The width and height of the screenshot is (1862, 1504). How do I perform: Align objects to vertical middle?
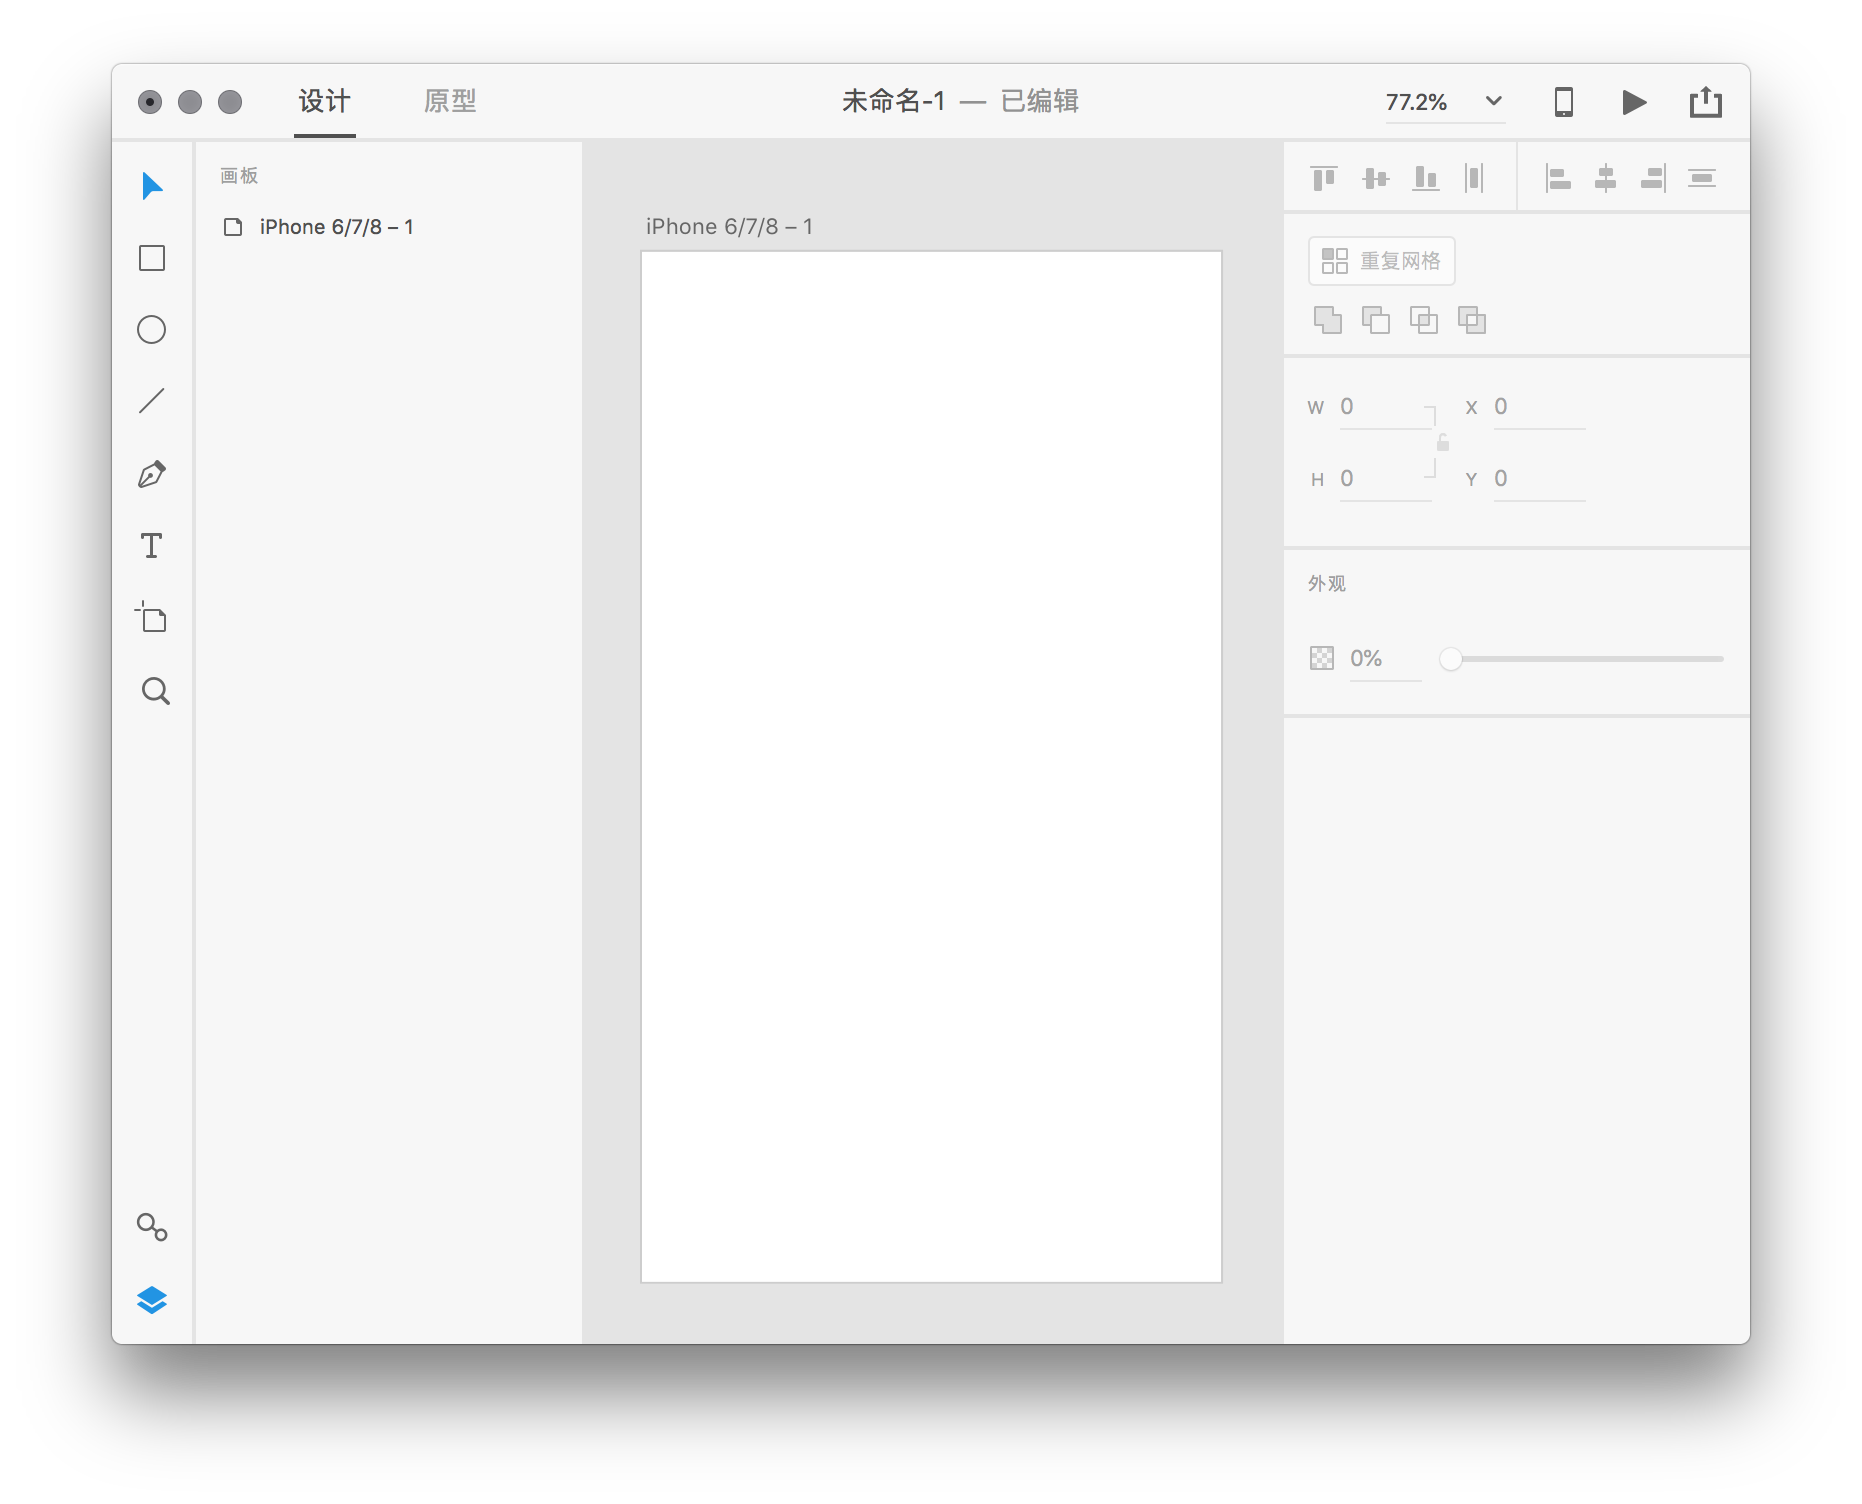pos(1376,178)
